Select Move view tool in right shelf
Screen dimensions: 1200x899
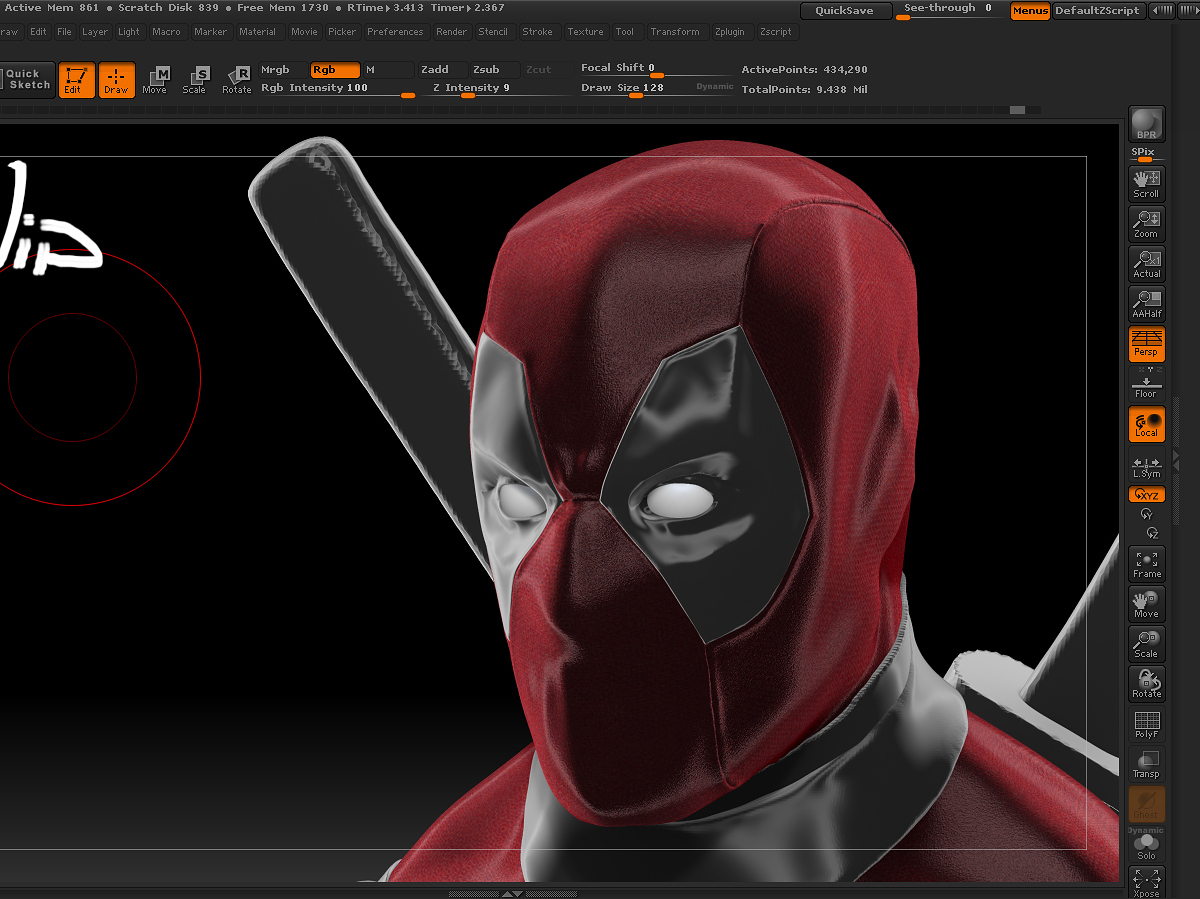coord(1146,604)
